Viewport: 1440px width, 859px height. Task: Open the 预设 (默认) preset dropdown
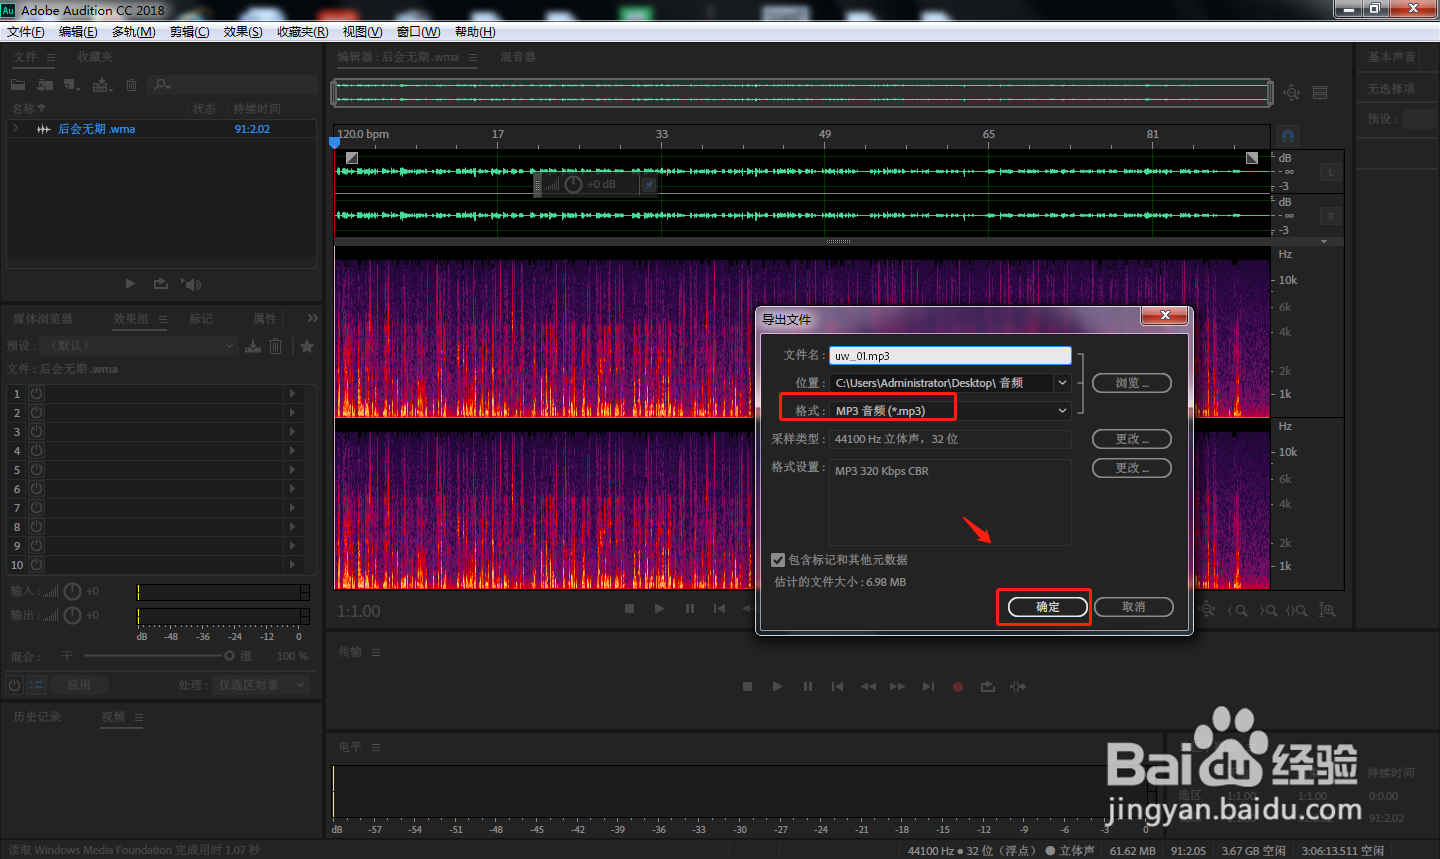pyautogui.click(x=139, y=346)
